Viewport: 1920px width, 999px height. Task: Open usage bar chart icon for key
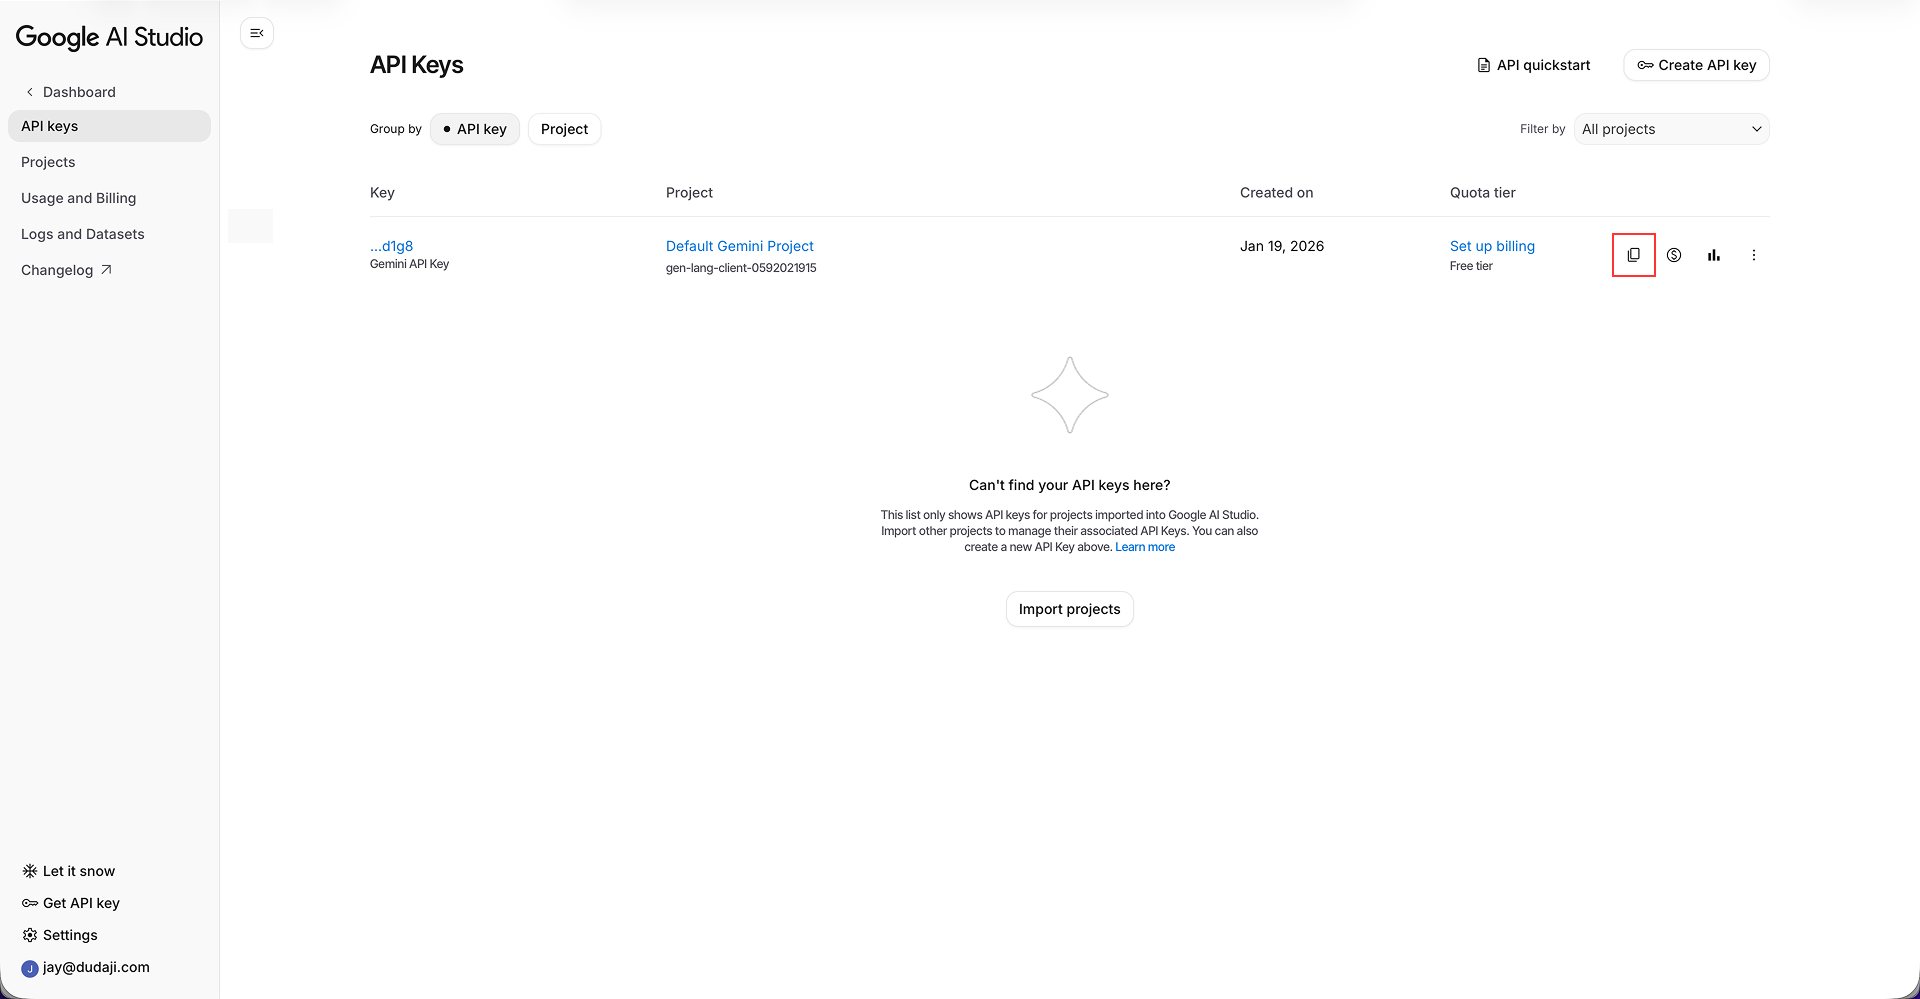(x=1714, y=255)
